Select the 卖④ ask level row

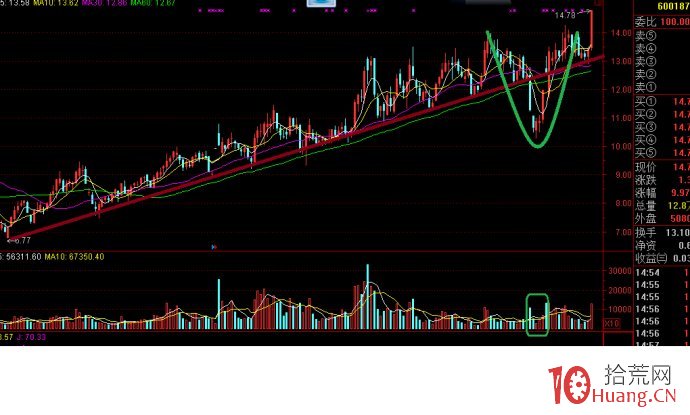pos(662,48)
